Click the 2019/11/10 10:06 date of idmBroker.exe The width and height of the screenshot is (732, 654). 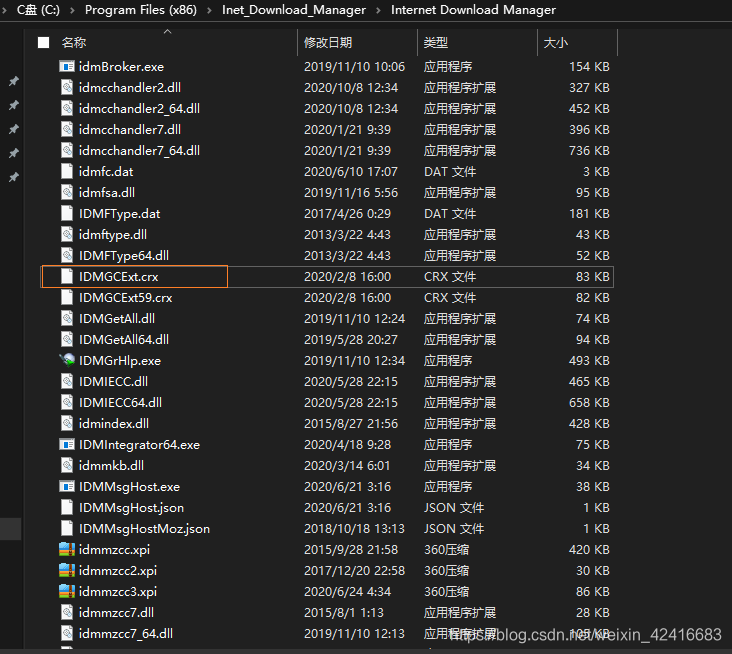click(354, 67)
